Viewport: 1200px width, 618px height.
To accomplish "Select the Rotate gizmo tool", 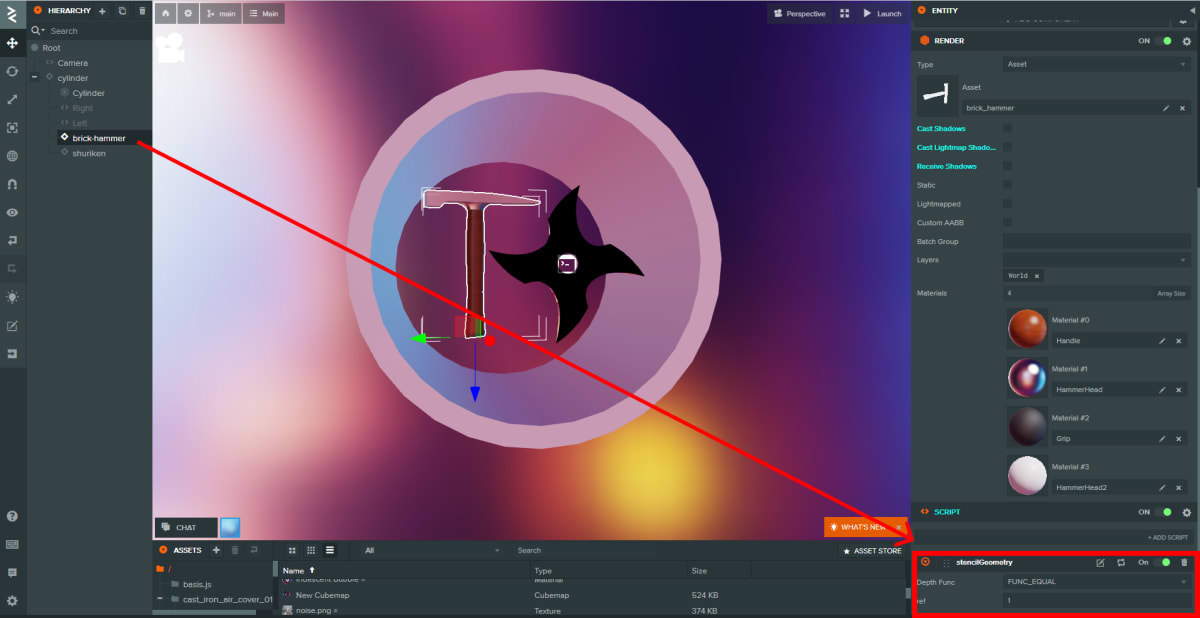I will point(12,71).
